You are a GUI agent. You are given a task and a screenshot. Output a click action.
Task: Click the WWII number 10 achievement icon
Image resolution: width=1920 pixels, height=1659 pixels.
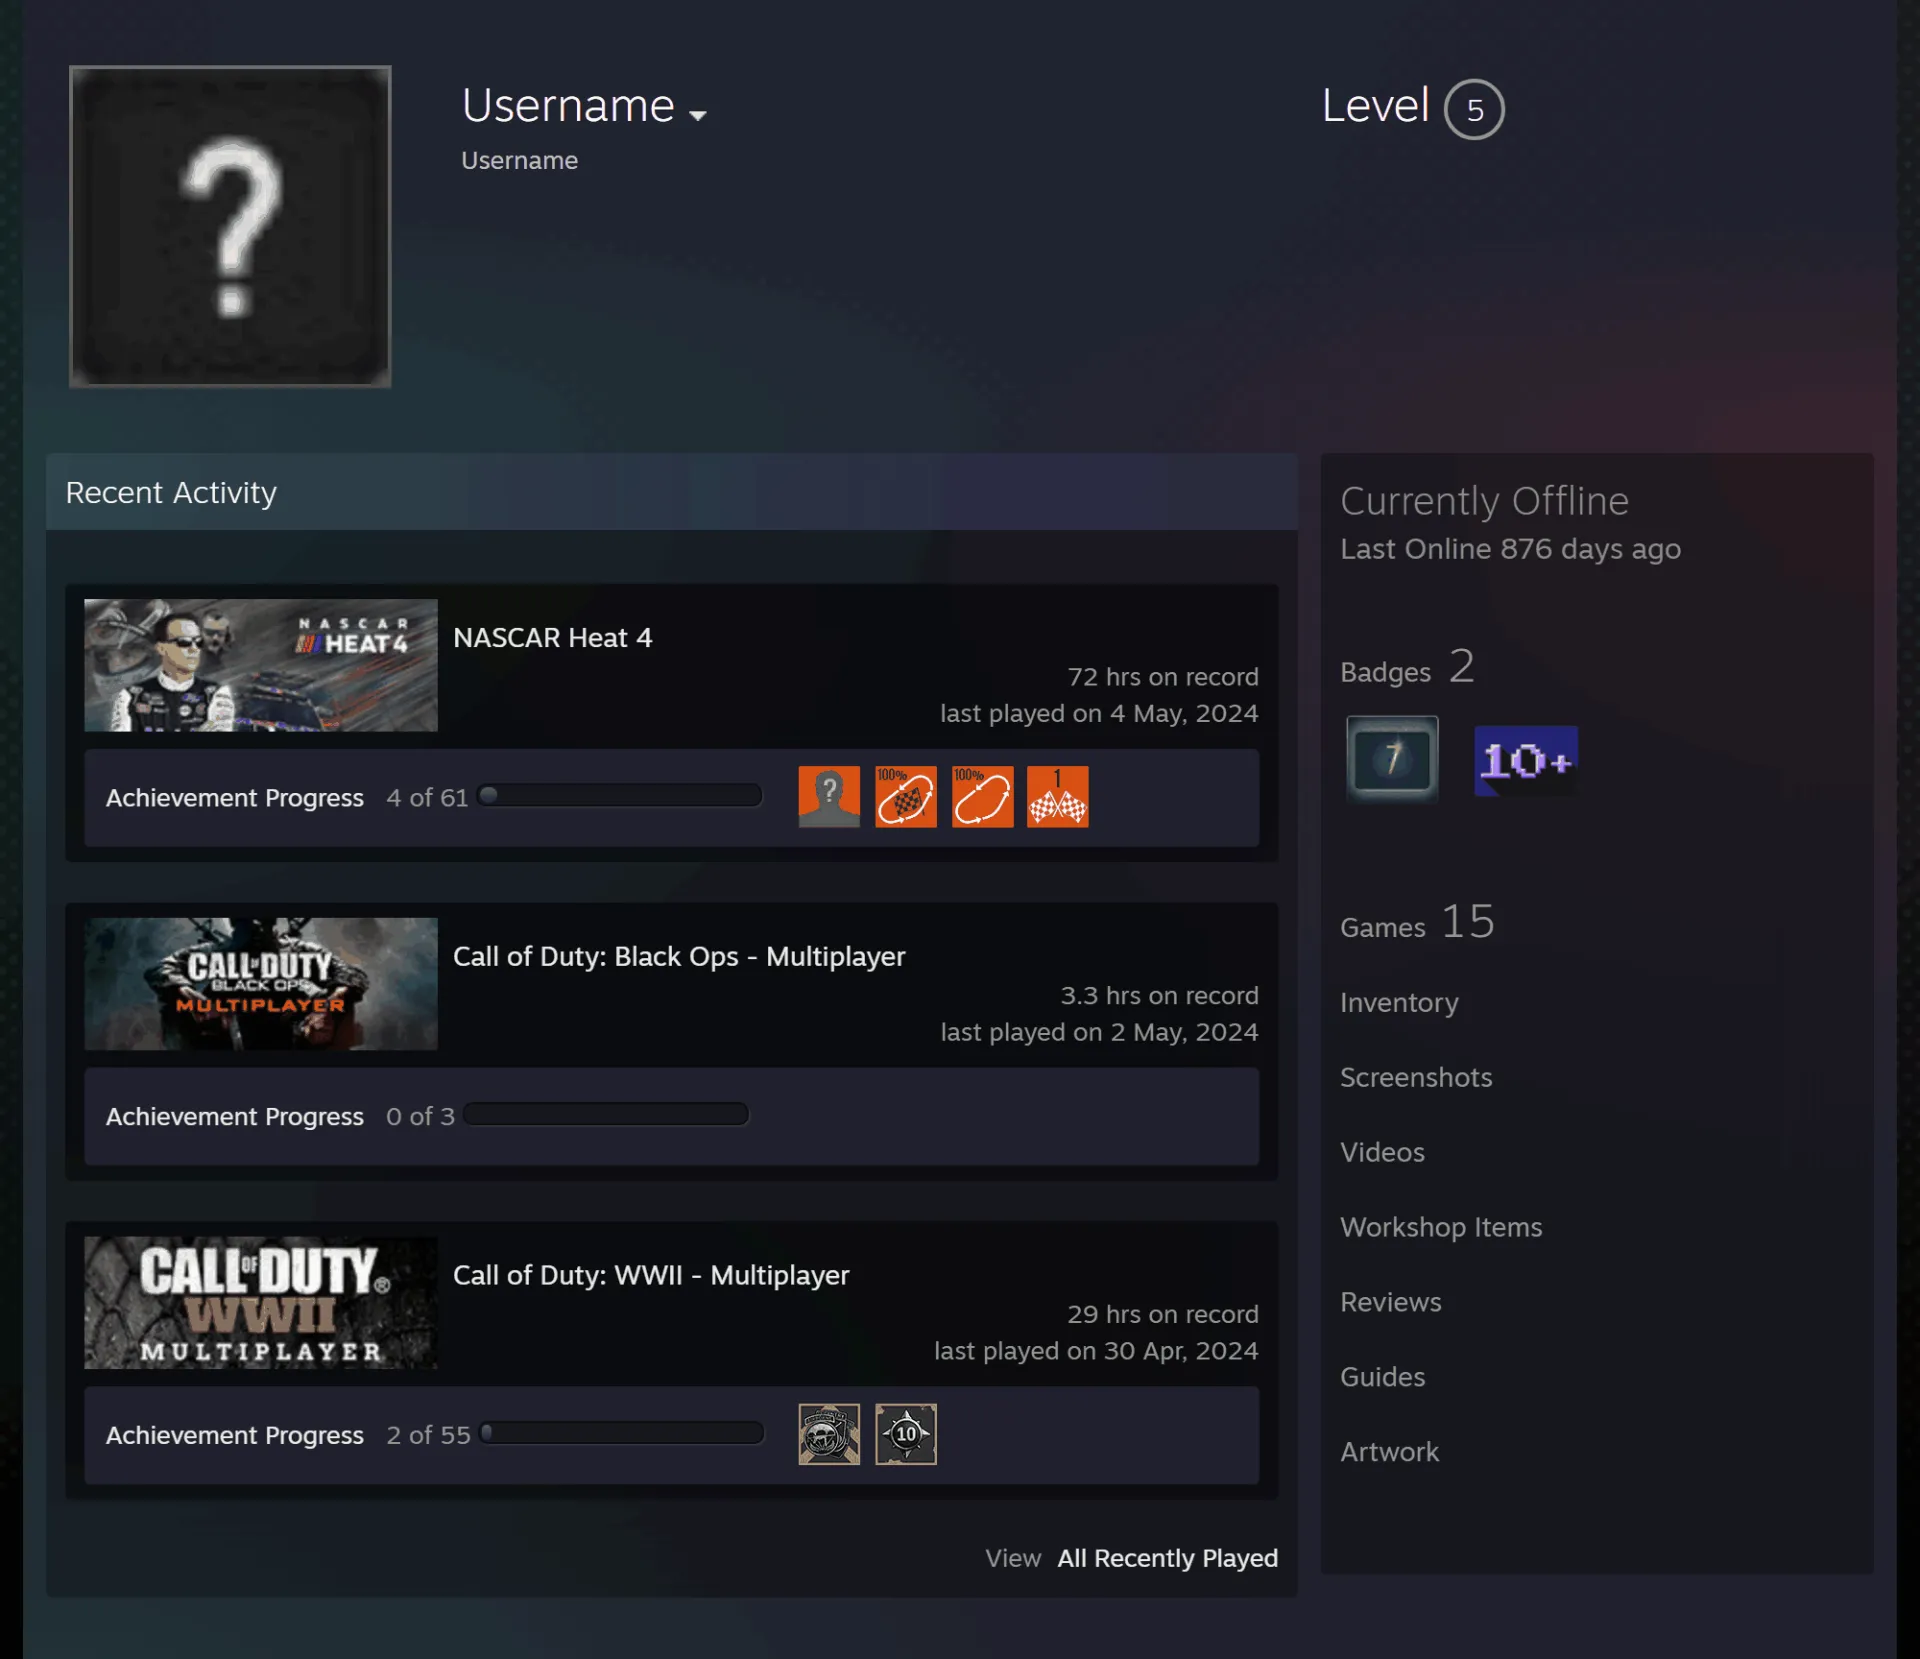click(906, 1434)
